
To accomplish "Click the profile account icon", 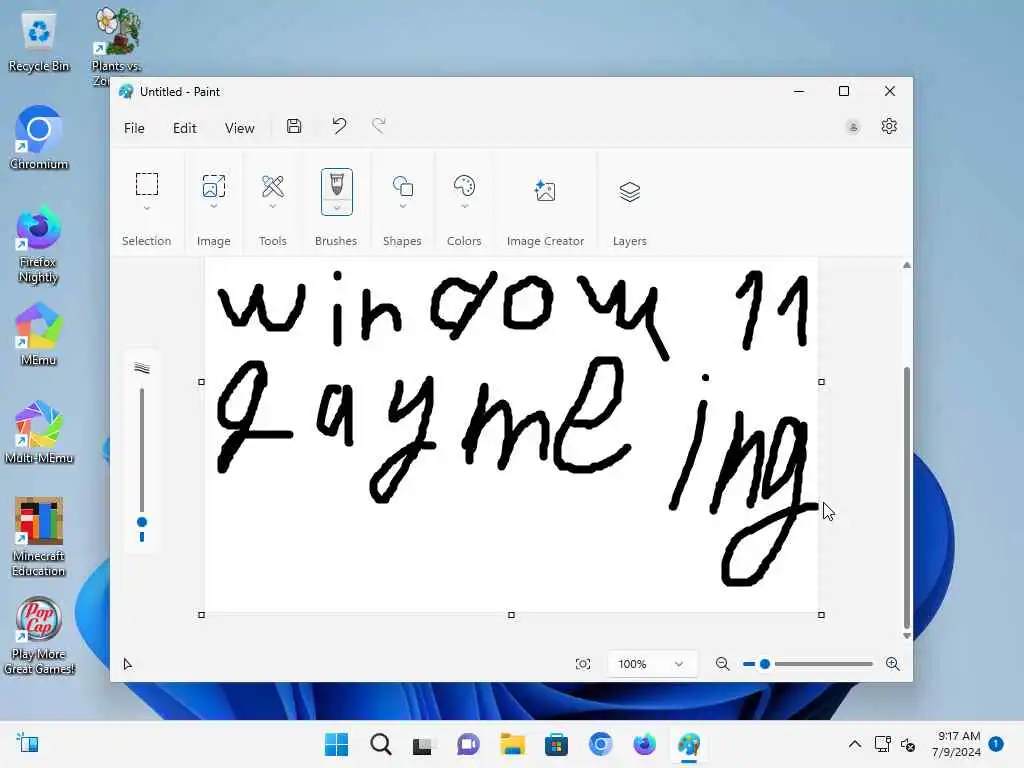I will point(853,127).
